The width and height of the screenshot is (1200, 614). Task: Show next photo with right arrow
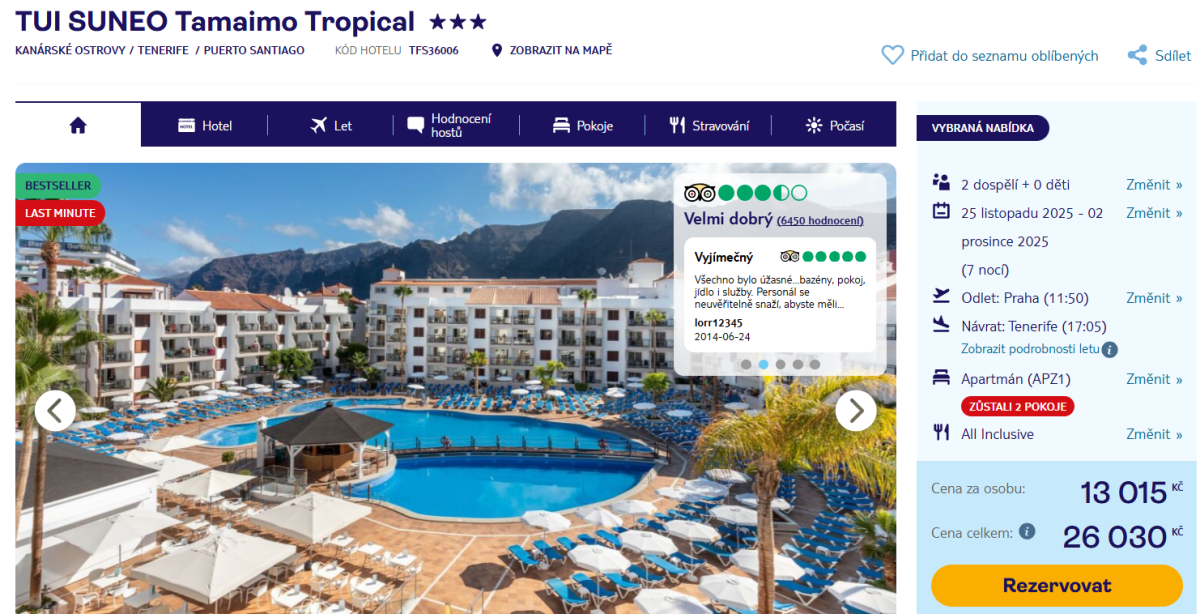pyautogui.click(x=856, y=410)
